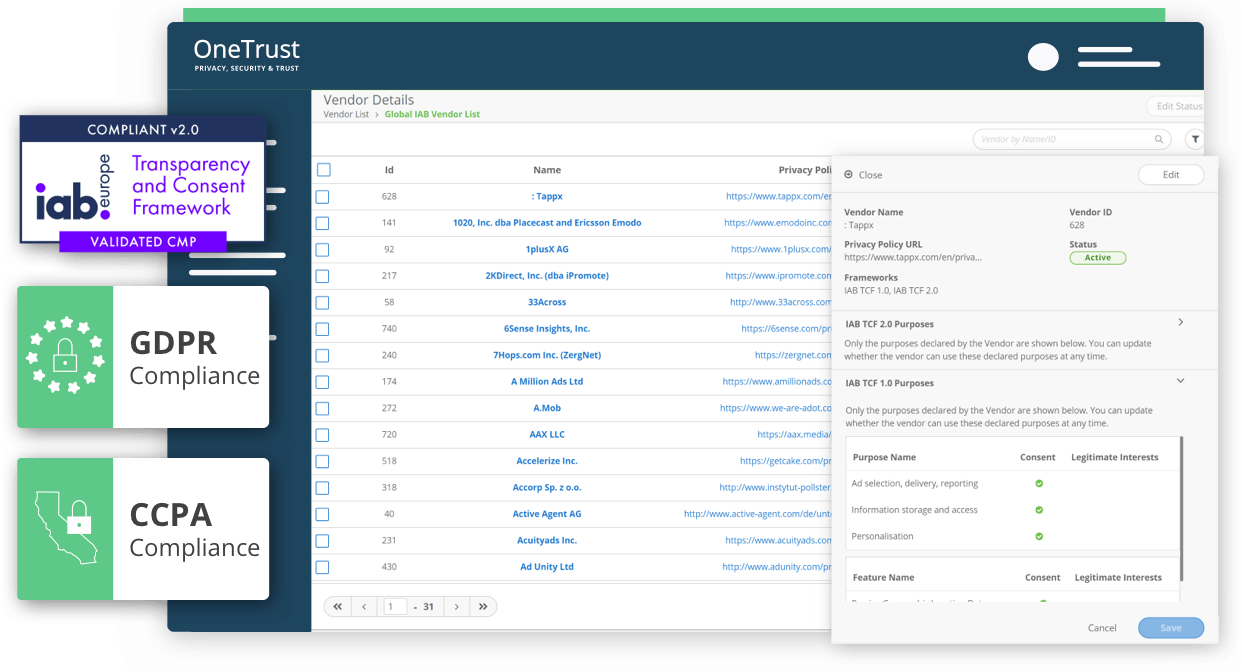
Task: Open the Global IAB Vendor List breadcrumb
Action: [432, 115]
